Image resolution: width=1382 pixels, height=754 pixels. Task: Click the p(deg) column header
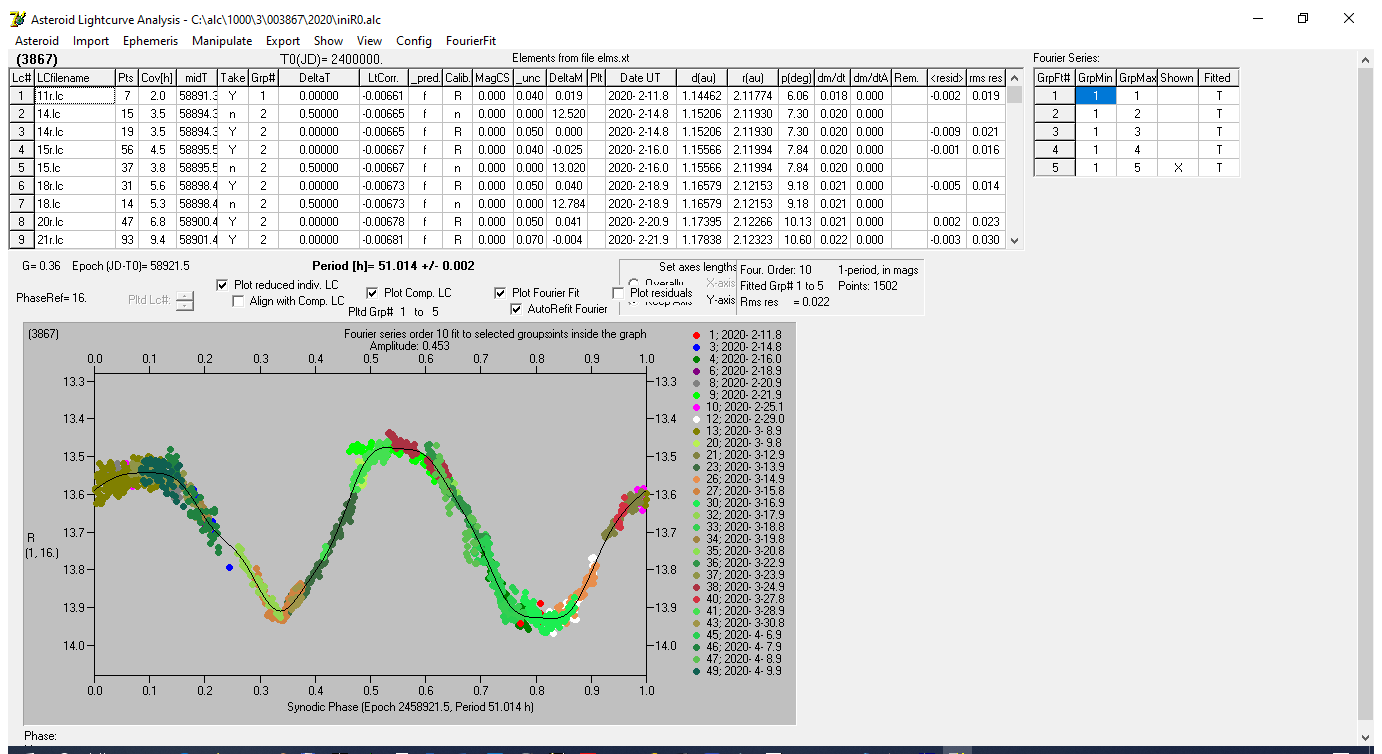click(796, 78)
